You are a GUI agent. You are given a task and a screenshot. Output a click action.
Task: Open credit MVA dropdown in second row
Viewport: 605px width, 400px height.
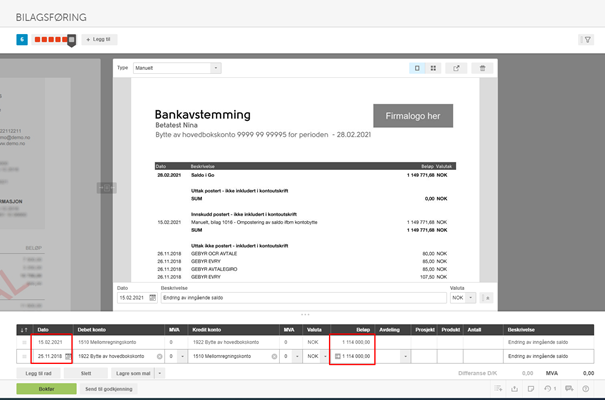pyautogui.click(x=297, y=356)
